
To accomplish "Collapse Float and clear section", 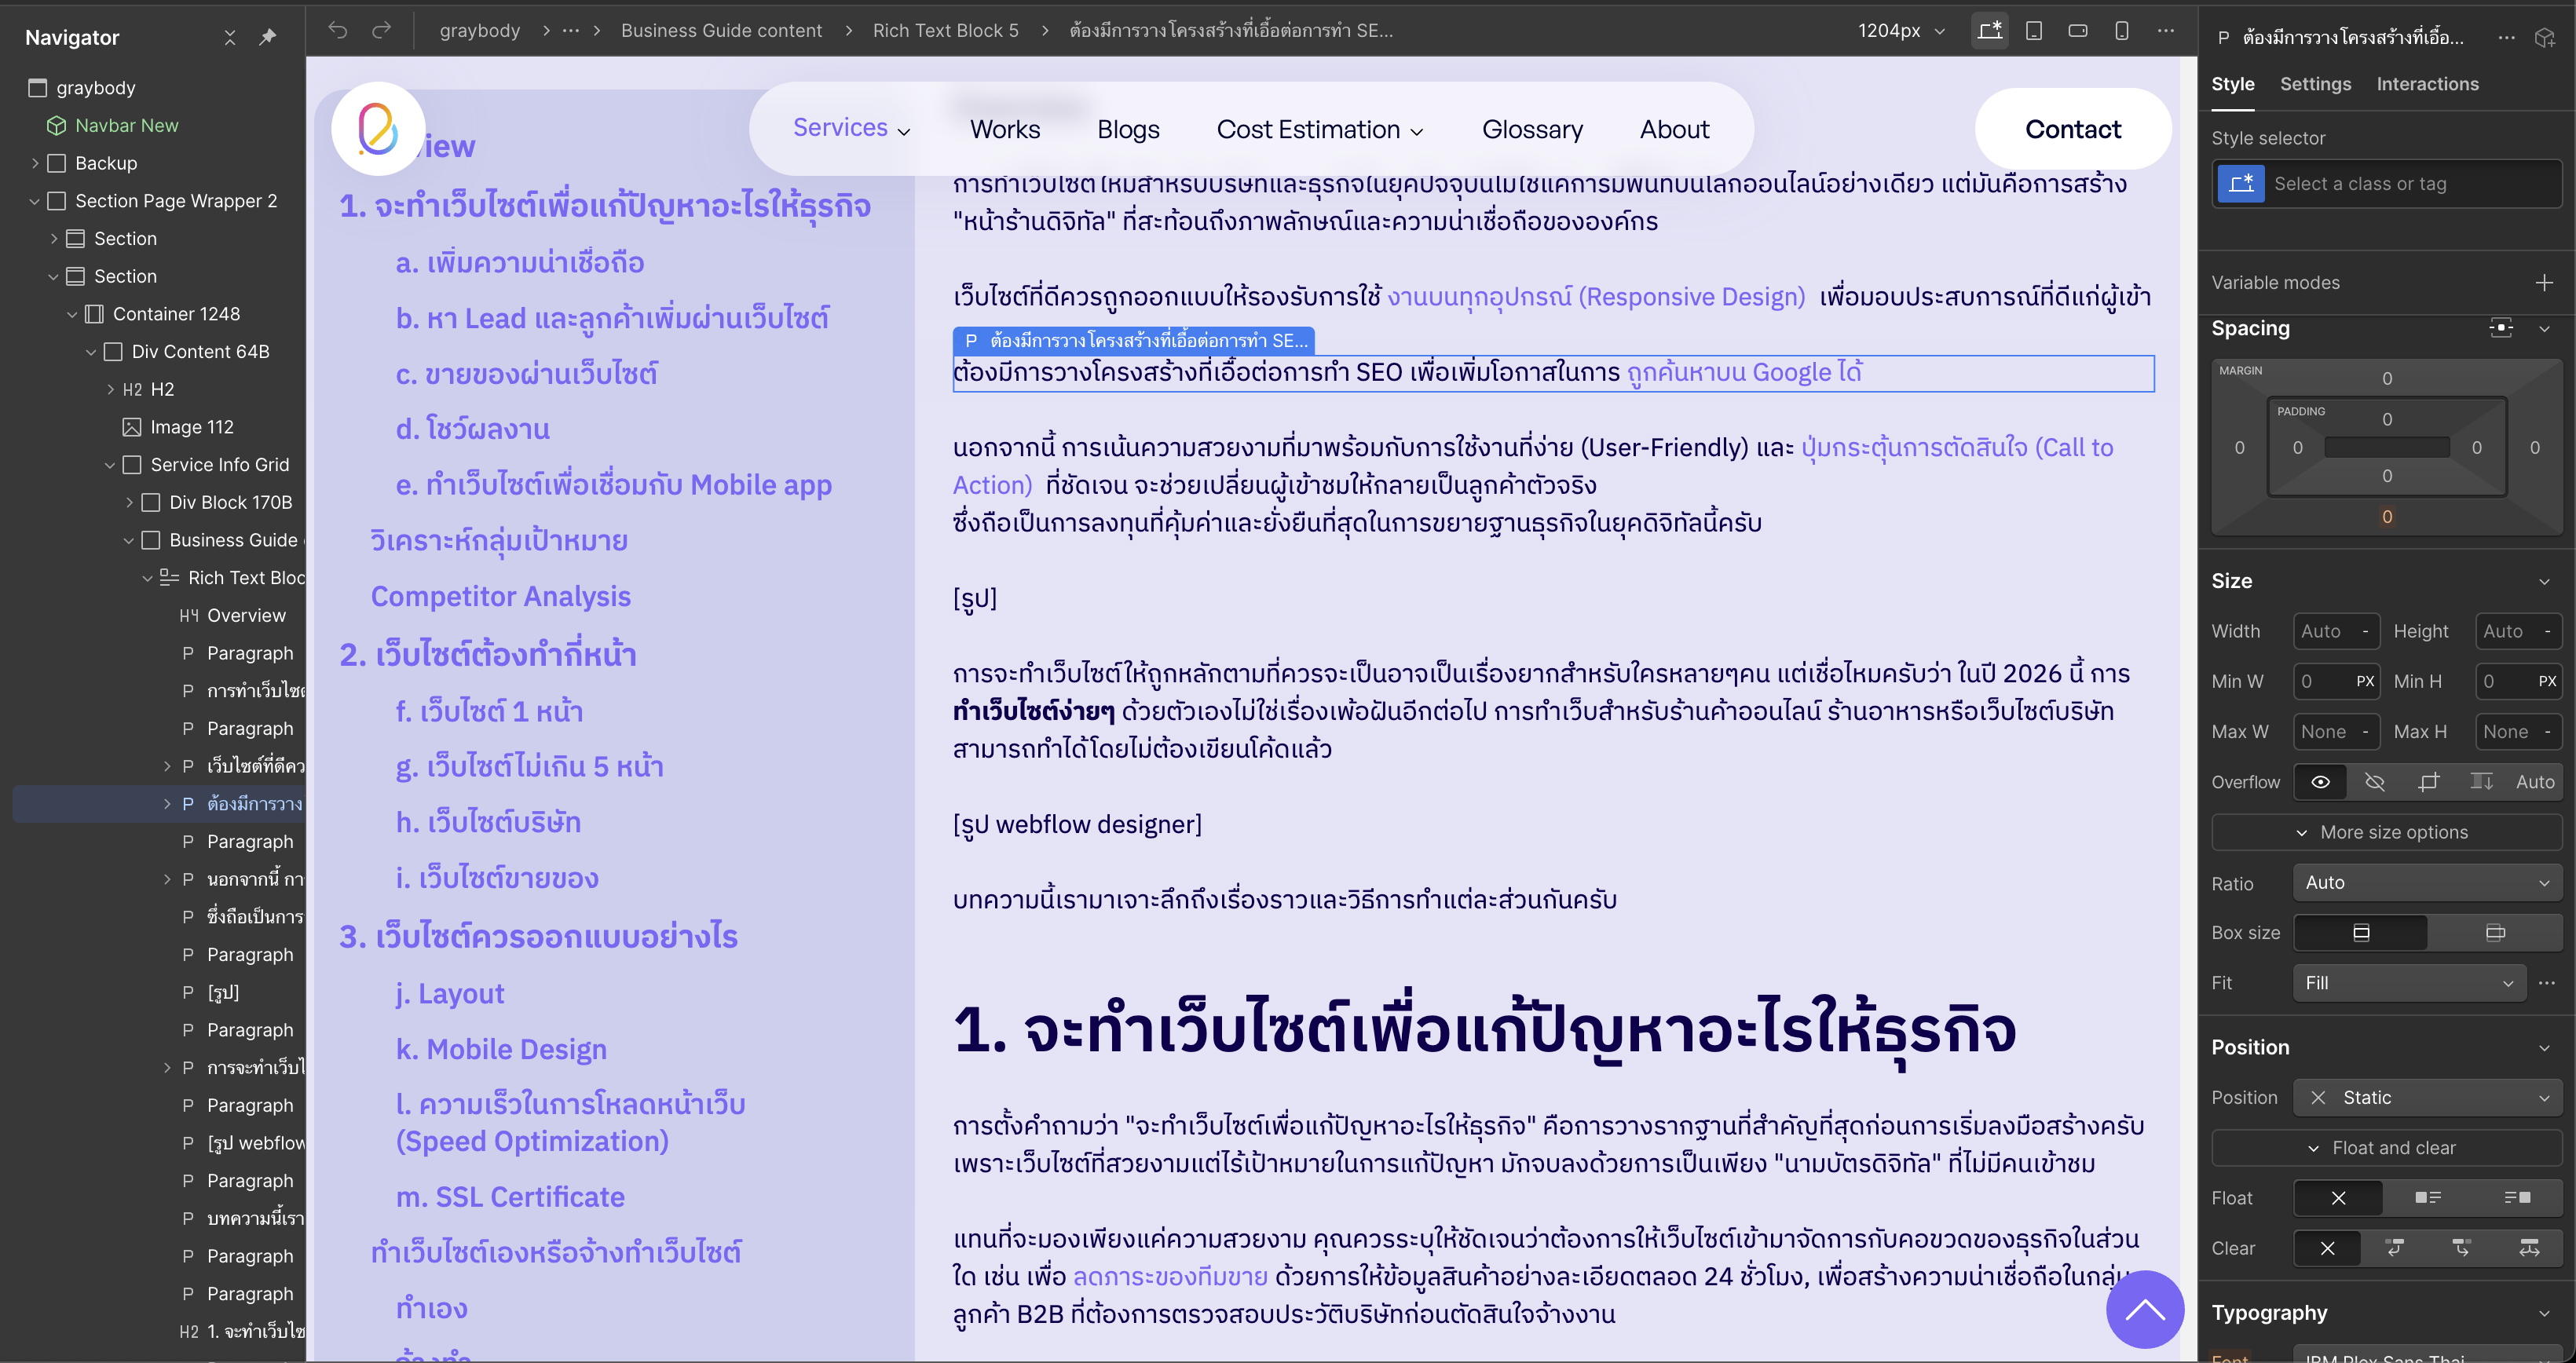I will pos(2386,1148).
